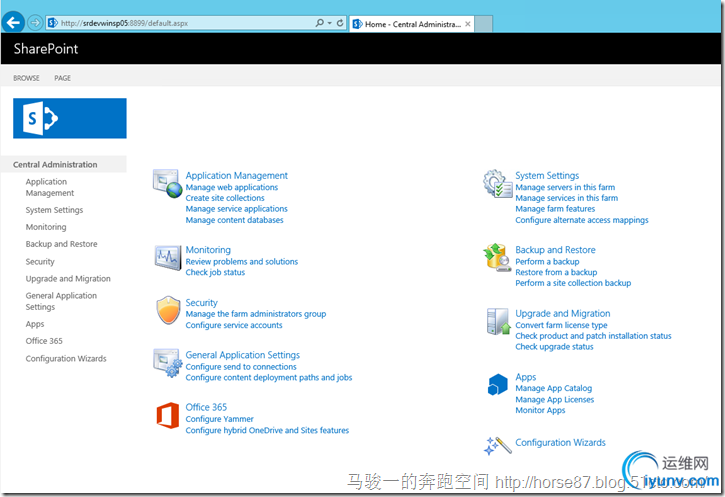
Task: Select Central Administration in left navigation
Action: [x=55, y=165]
